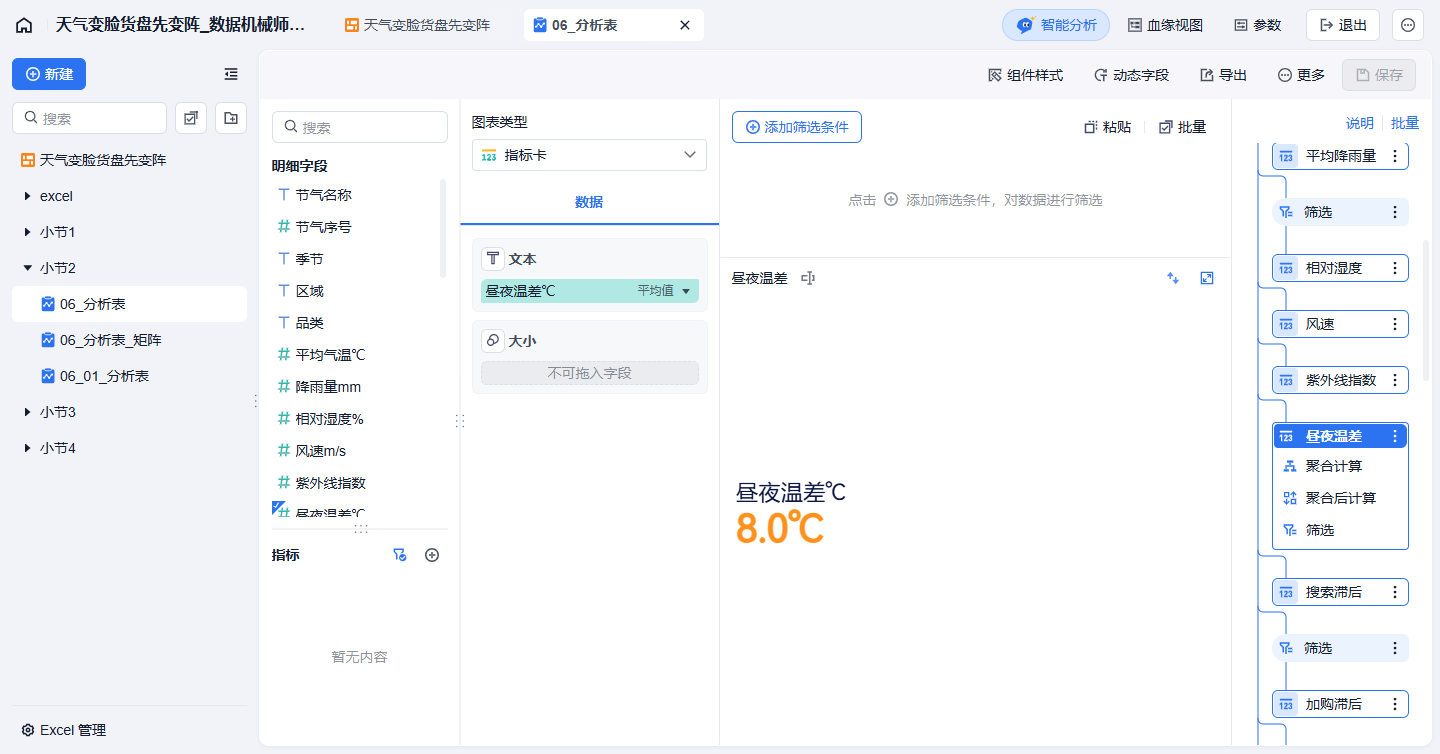Collapse the 小节2 tree node

click(27, 268)
